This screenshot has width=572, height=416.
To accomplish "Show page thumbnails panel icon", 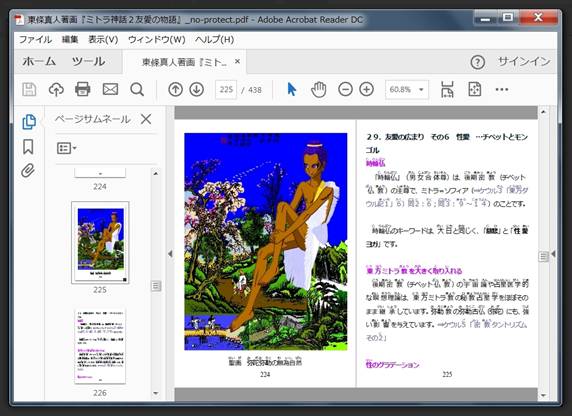I will click(x=29, y=122).
